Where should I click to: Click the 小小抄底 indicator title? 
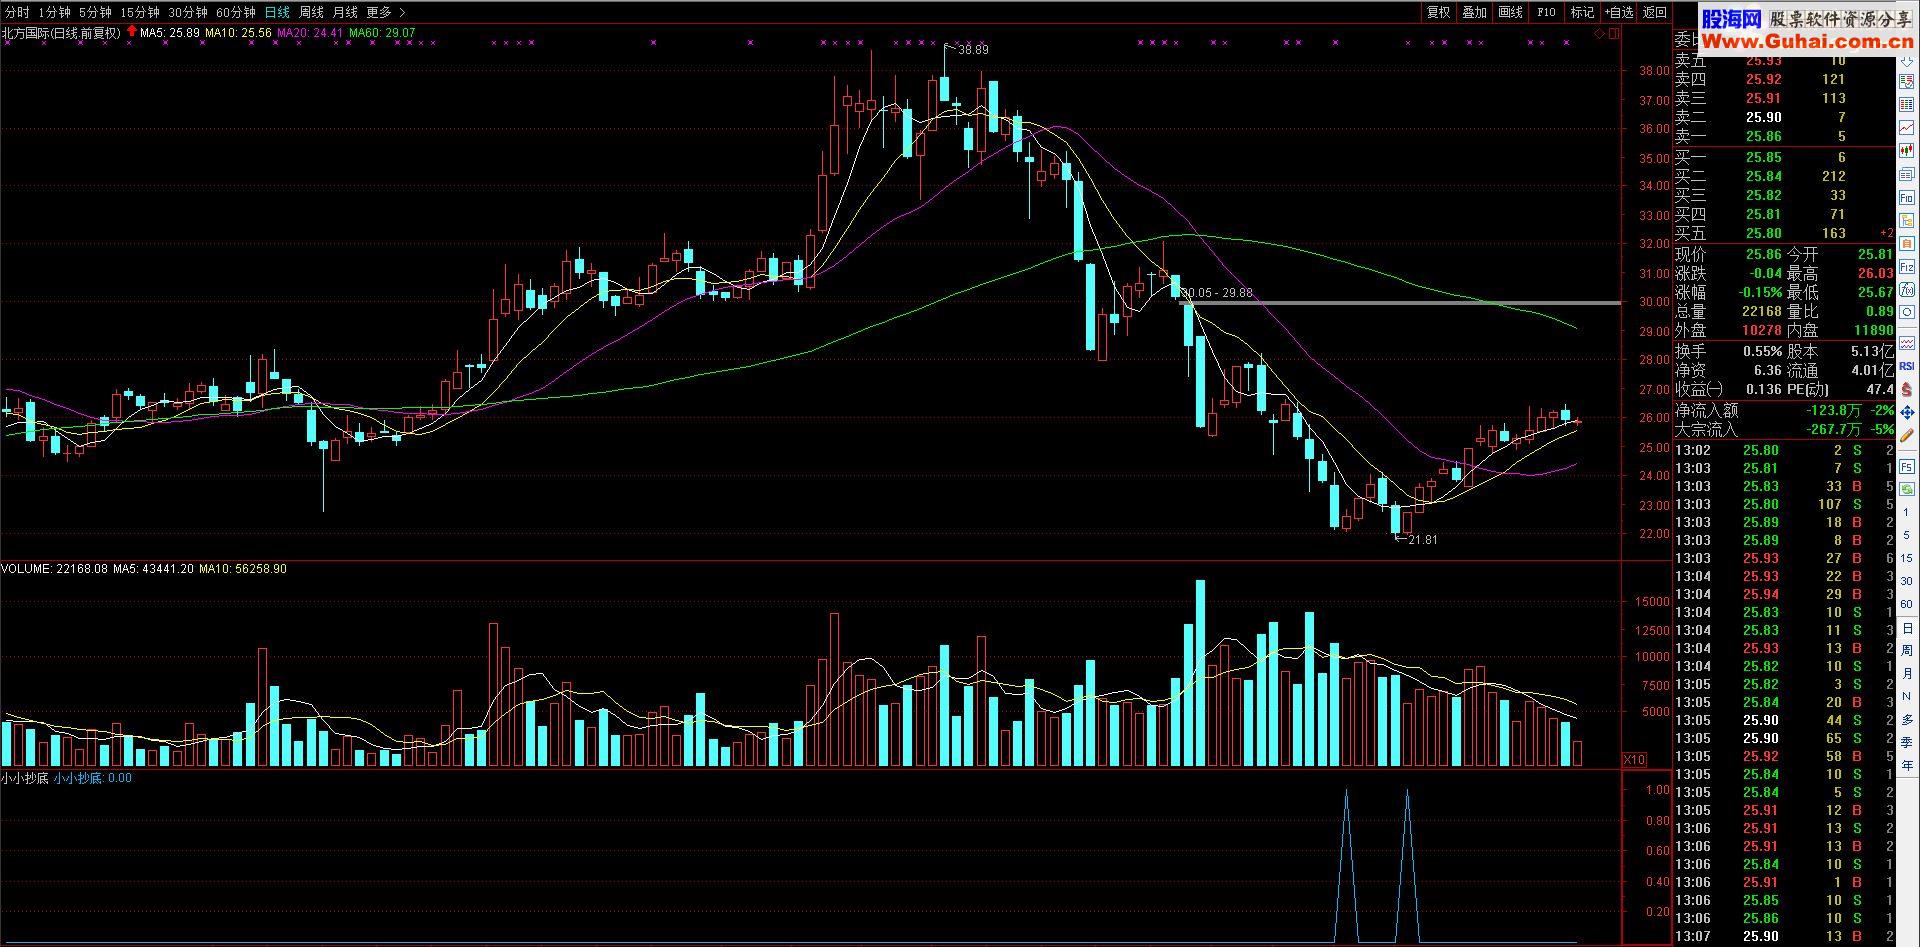(x=25, y=778)
